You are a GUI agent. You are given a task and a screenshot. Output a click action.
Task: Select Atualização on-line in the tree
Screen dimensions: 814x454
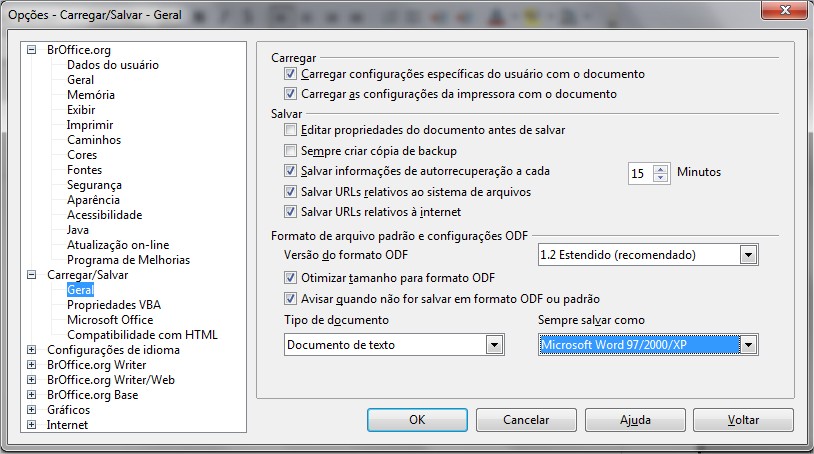pos(118,245)
